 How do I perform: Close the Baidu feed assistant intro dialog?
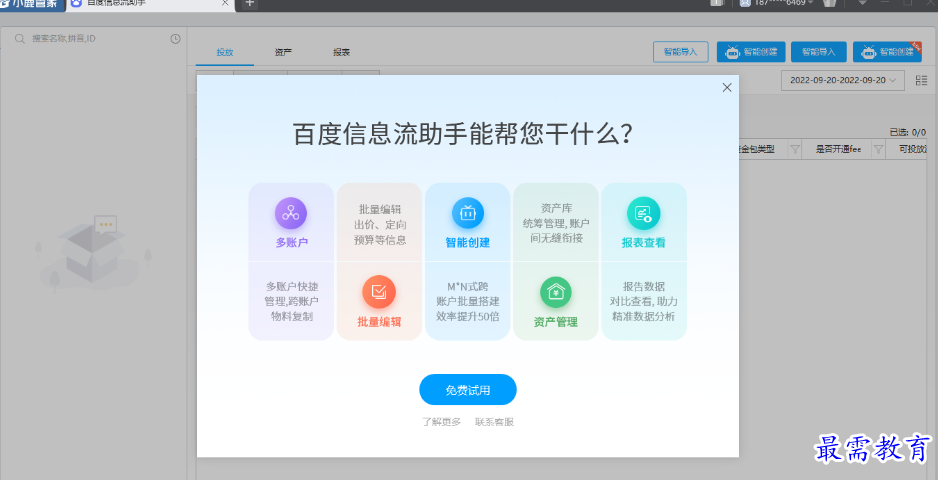(x=727, y=87)
